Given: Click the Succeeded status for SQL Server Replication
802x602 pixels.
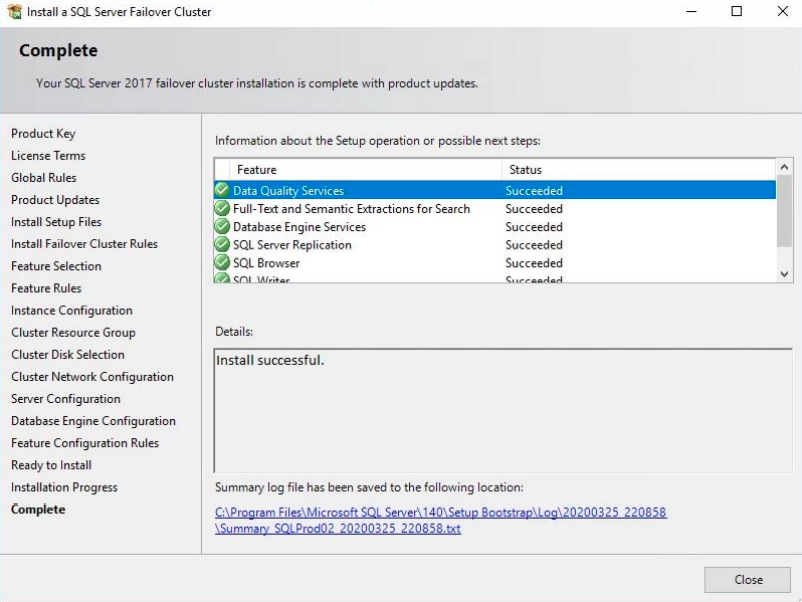Looking at the screenshot, I should coord(534,245).
